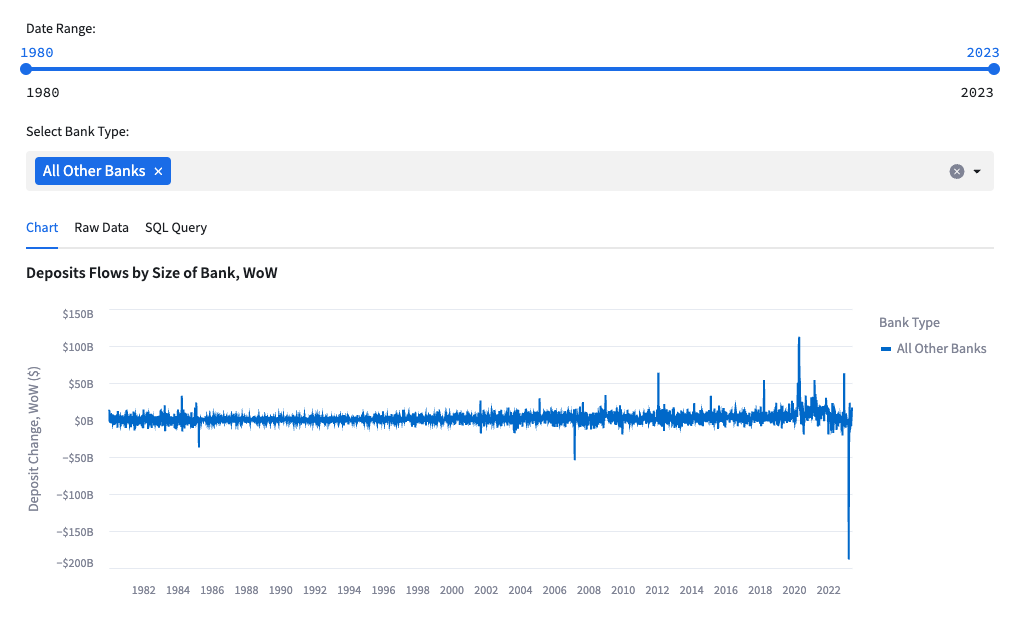Select the right slider handle labeled 2023
This screenshot has width=1017, height=633.
point(992,70)
